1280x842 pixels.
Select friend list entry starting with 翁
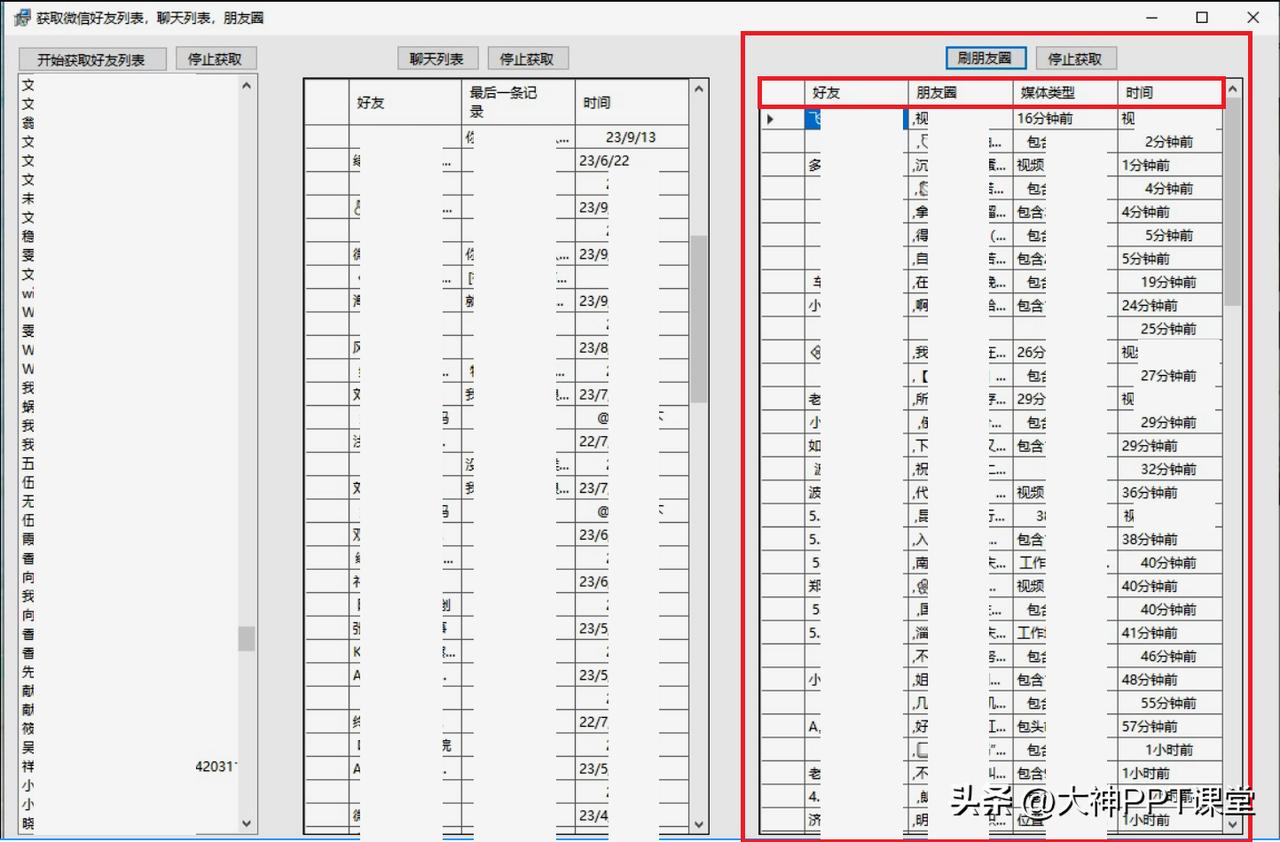coord(128,123)
